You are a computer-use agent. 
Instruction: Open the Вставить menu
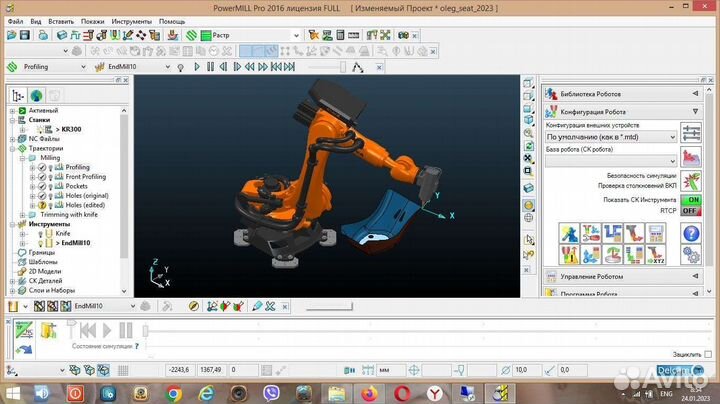click(x=61, y=22)
